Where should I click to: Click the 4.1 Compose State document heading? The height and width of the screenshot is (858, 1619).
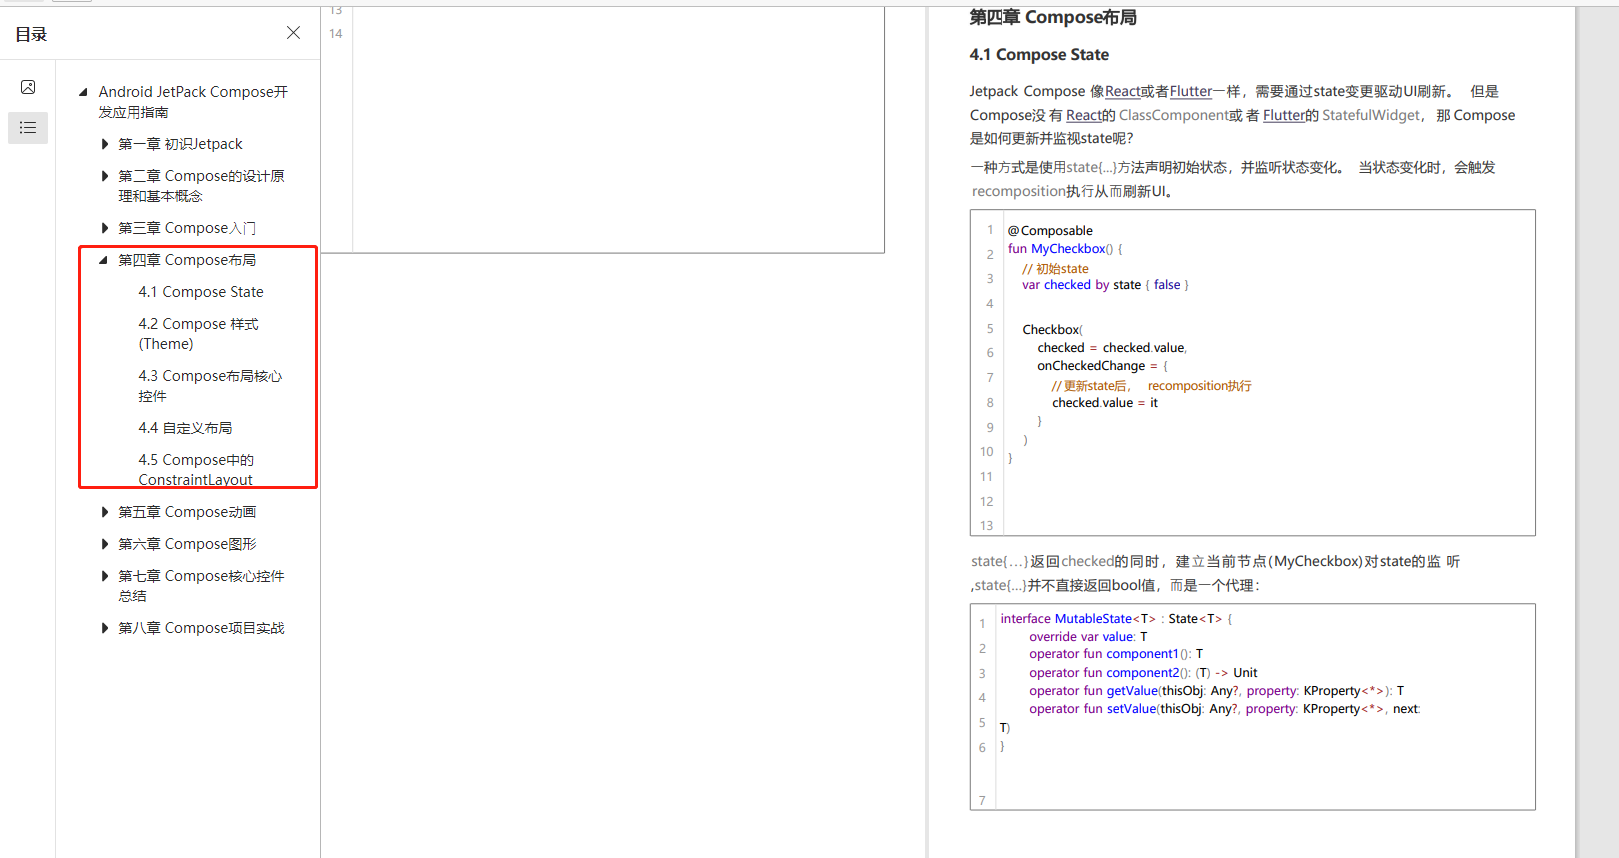[1039, 54]
